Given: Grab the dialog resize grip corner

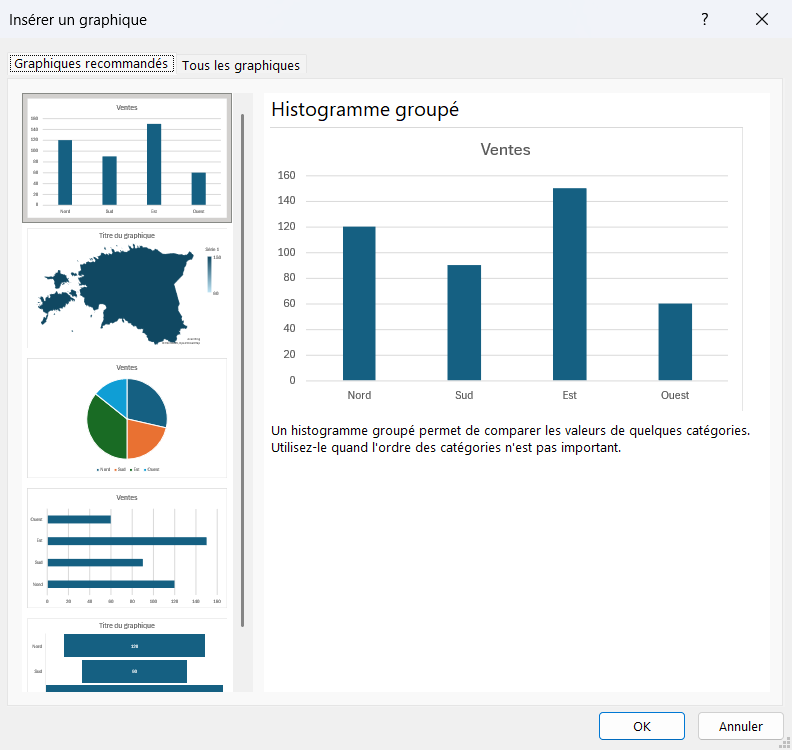Looking at the screenshot, I should point(785,743).
